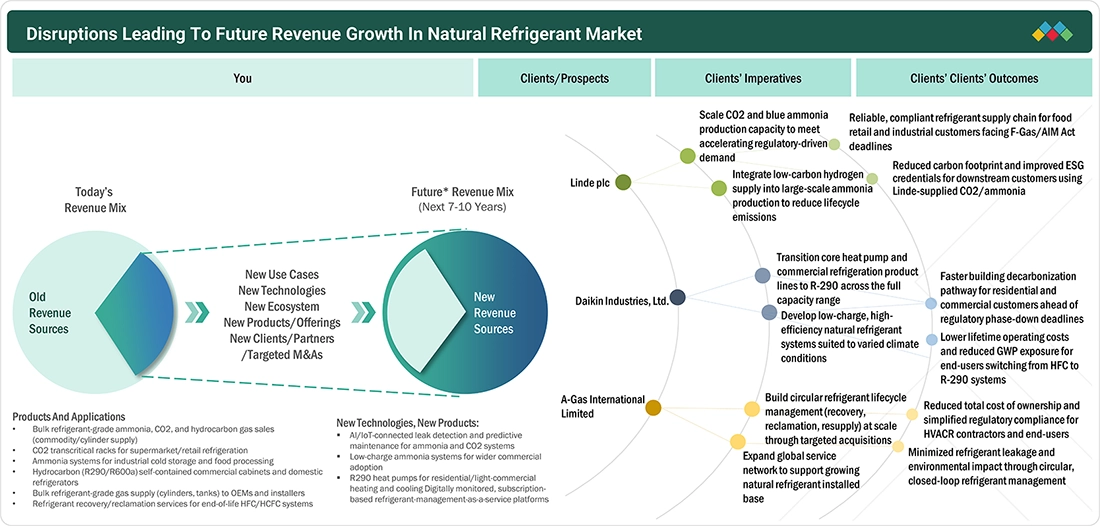This screenshot has height=526, width=1100.
Task: Click the pale yellow dot for Reduced total cost of ownership
Action: click(x=912, y=414)
